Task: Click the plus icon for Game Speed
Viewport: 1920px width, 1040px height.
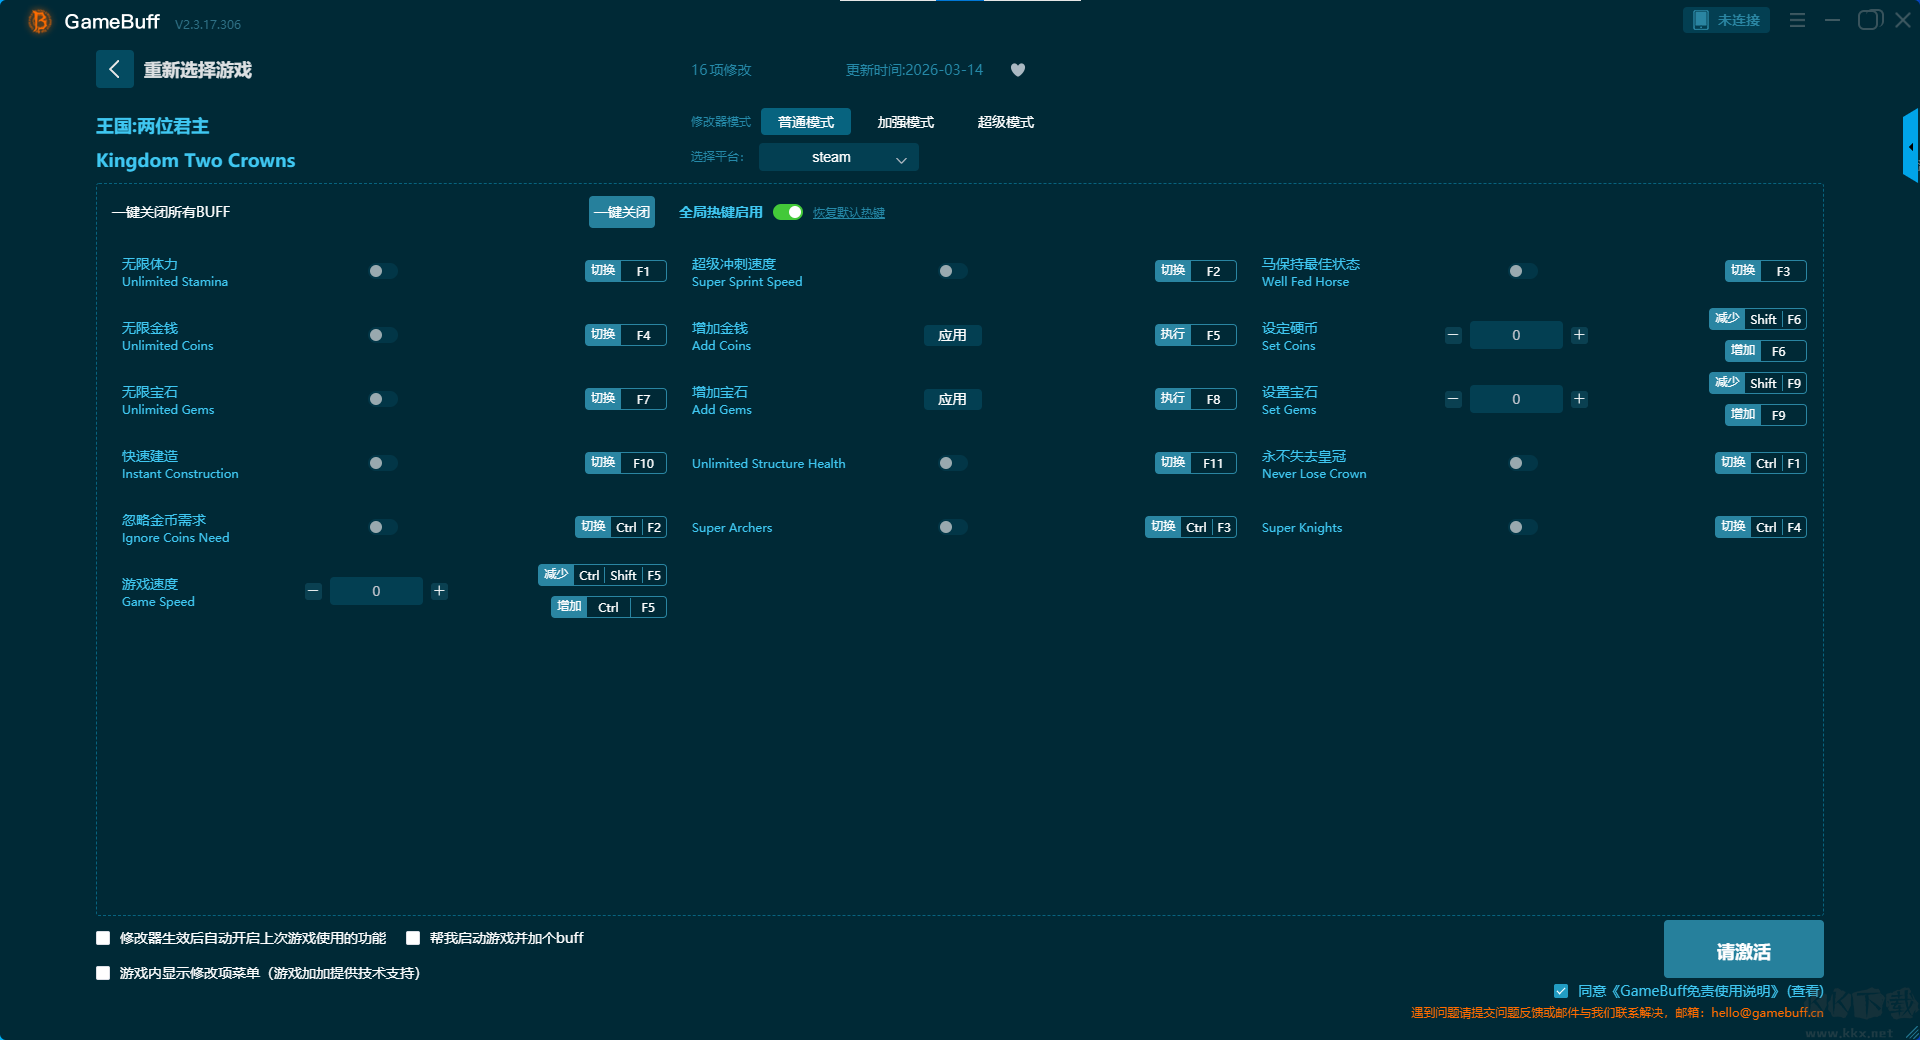Action: click(439, 591)
